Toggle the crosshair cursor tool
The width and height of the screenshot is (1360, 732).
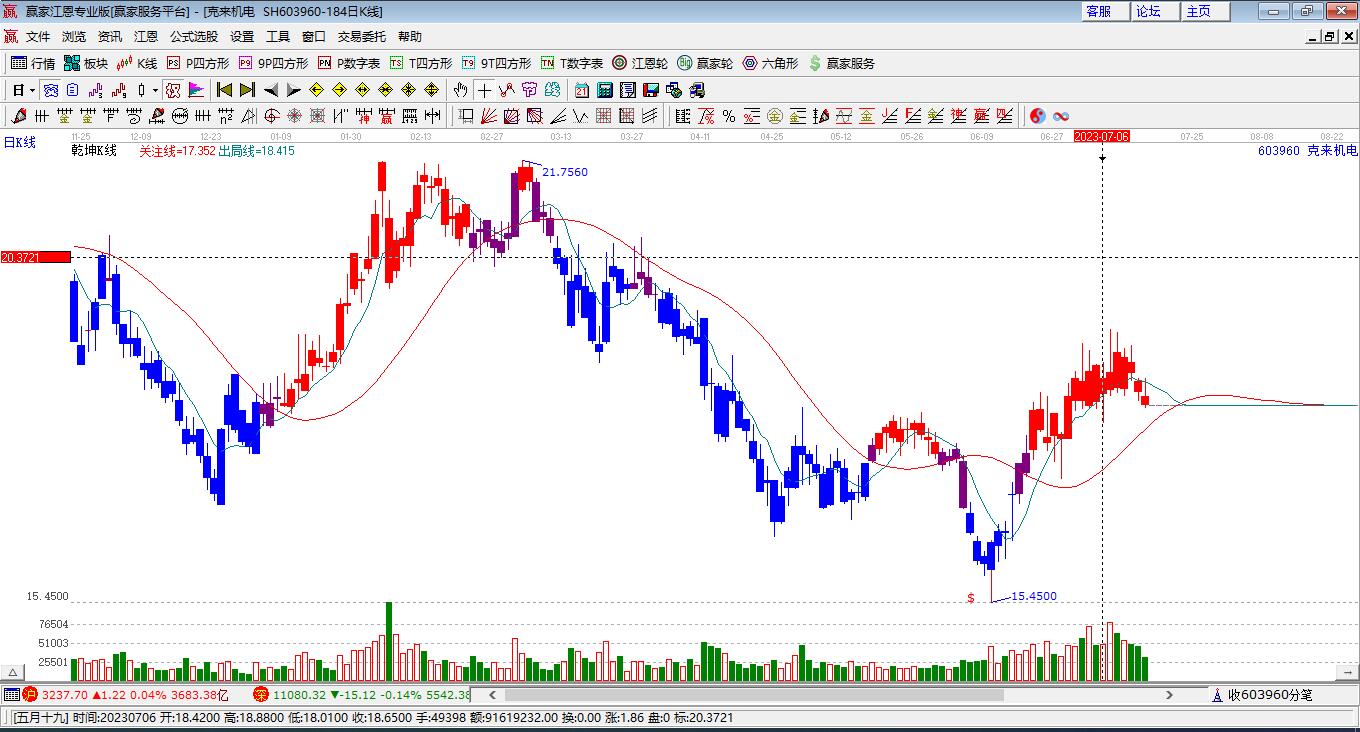[x=484, y=90]
